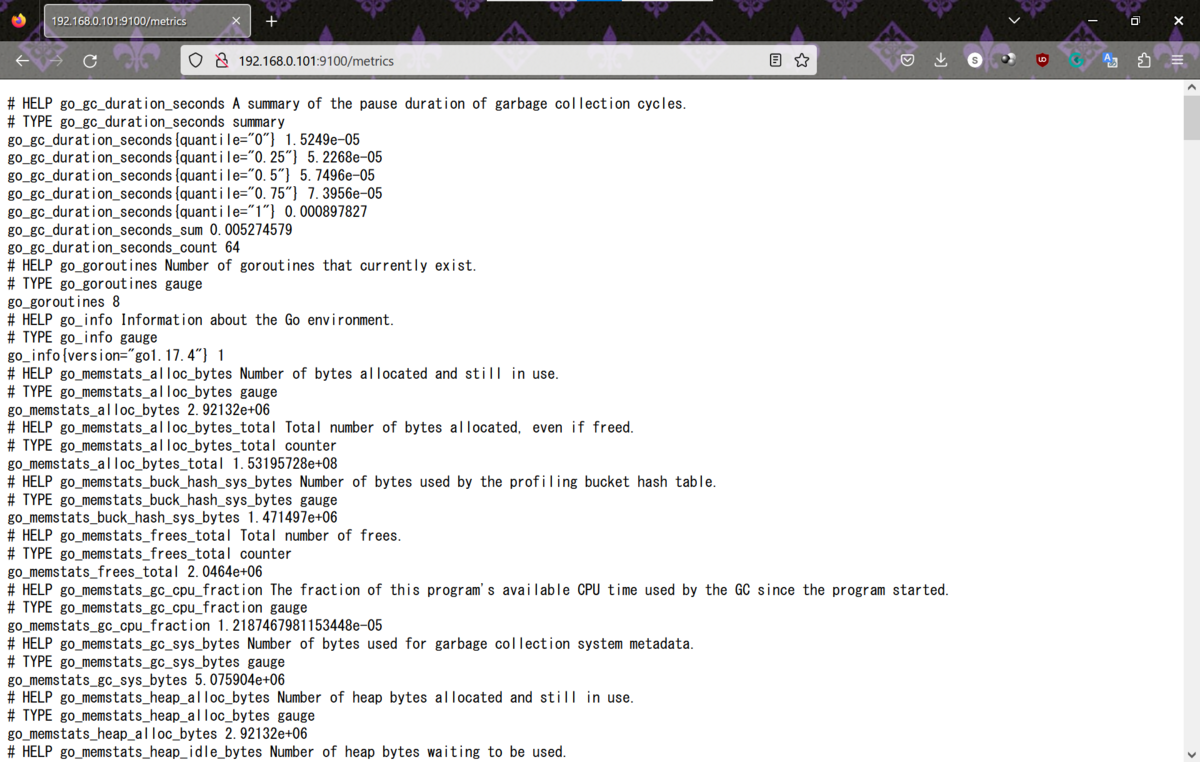Click the back navigation arrow

pyautogui.click(x=22, y=60)
